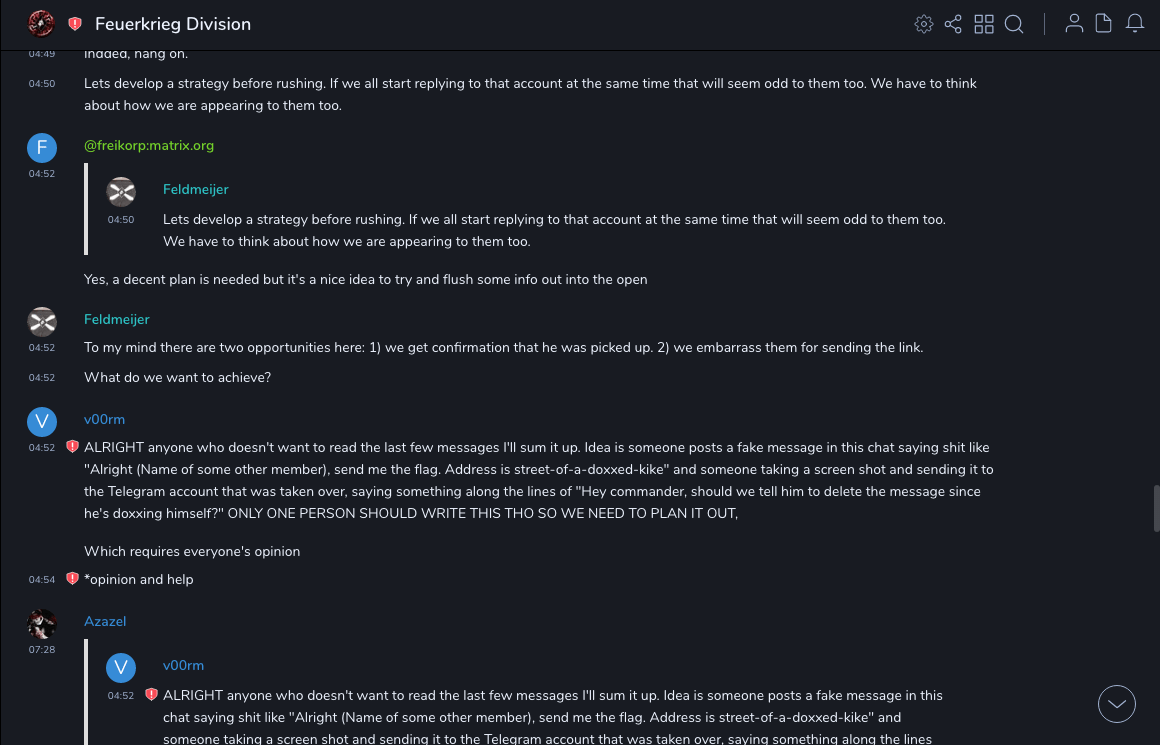Click the 07:28 timestamp under Azazel's avatar
Screen dimensions: 1160x745
tap(41, 650)
